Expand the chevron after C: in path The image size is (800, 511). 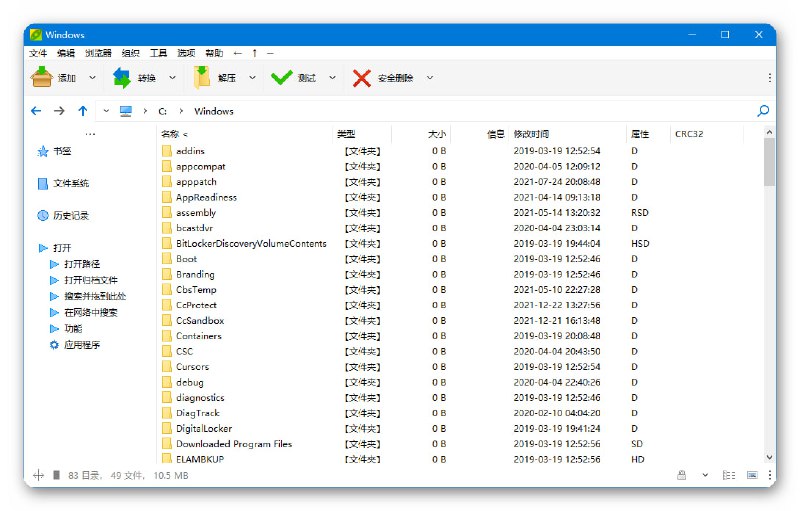pyautogui.click(x=181, y=111)
